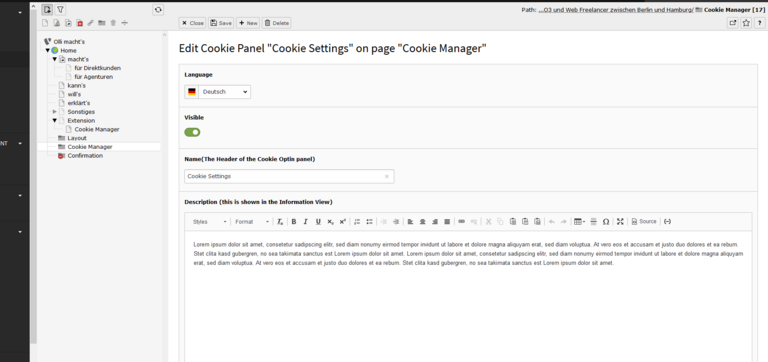Click the New button

248,23
